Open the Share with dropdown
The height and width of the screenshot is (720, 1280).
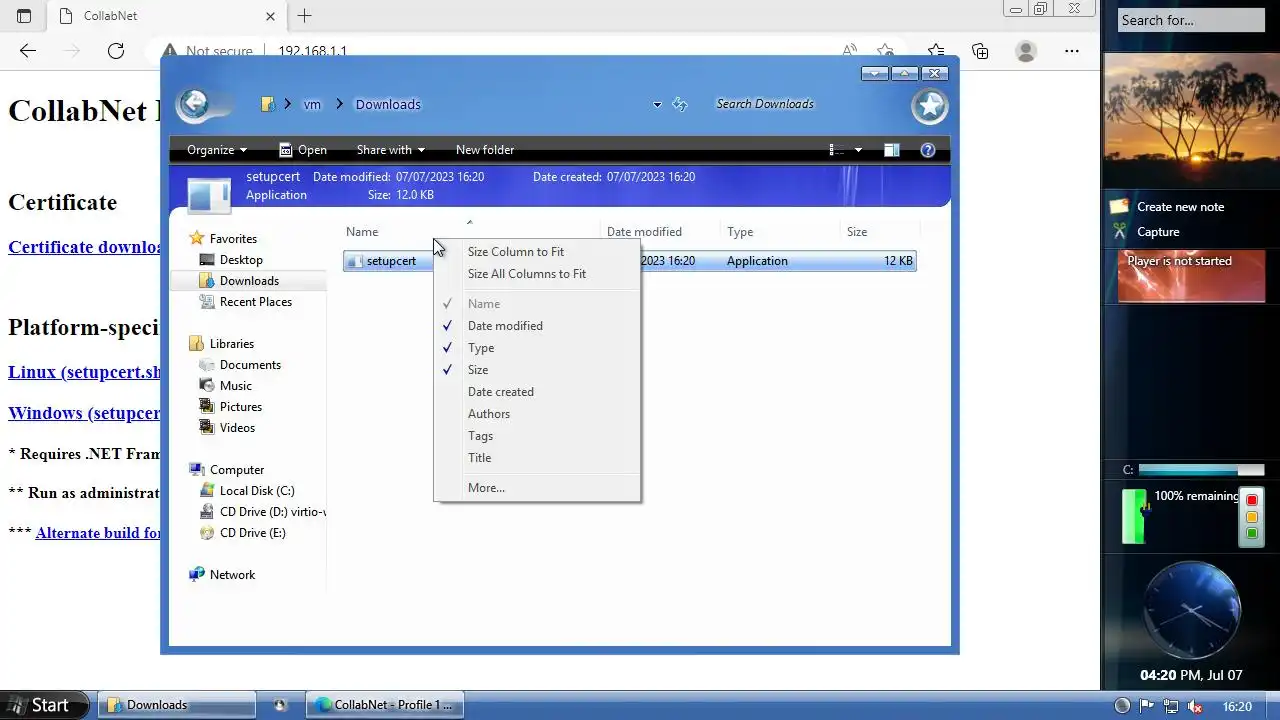[x=391, y=150]
